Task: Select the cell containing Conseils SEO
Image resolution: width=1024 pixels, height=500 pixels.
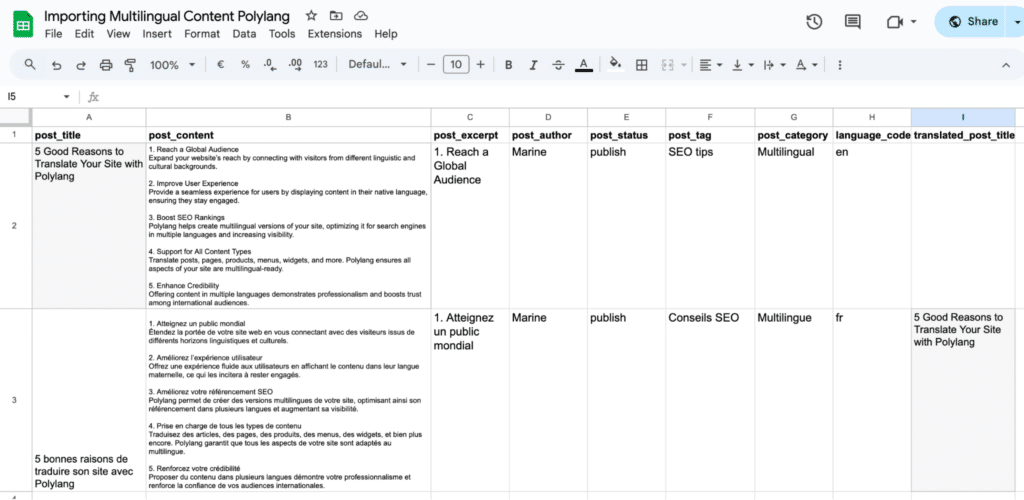Action: [711, 400]
